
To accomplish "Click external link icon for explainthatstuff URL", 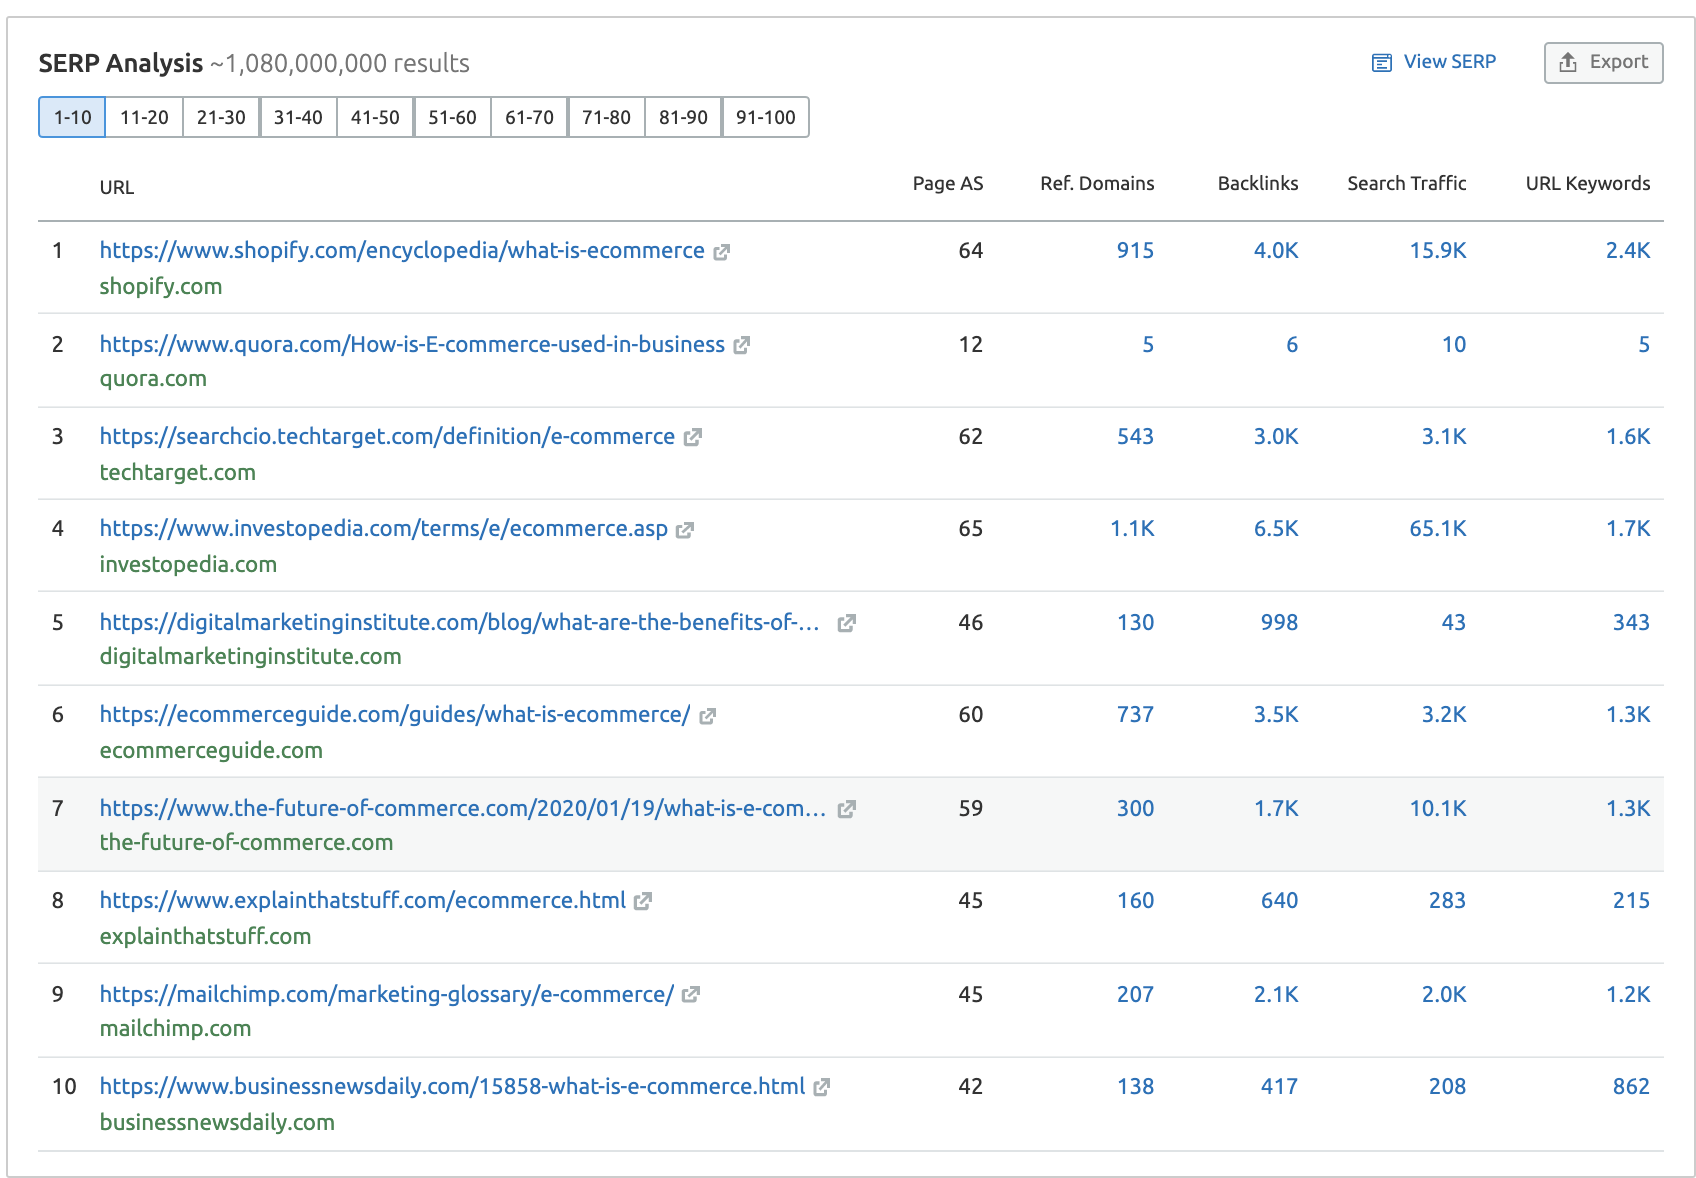I will [x=643, y=902].
